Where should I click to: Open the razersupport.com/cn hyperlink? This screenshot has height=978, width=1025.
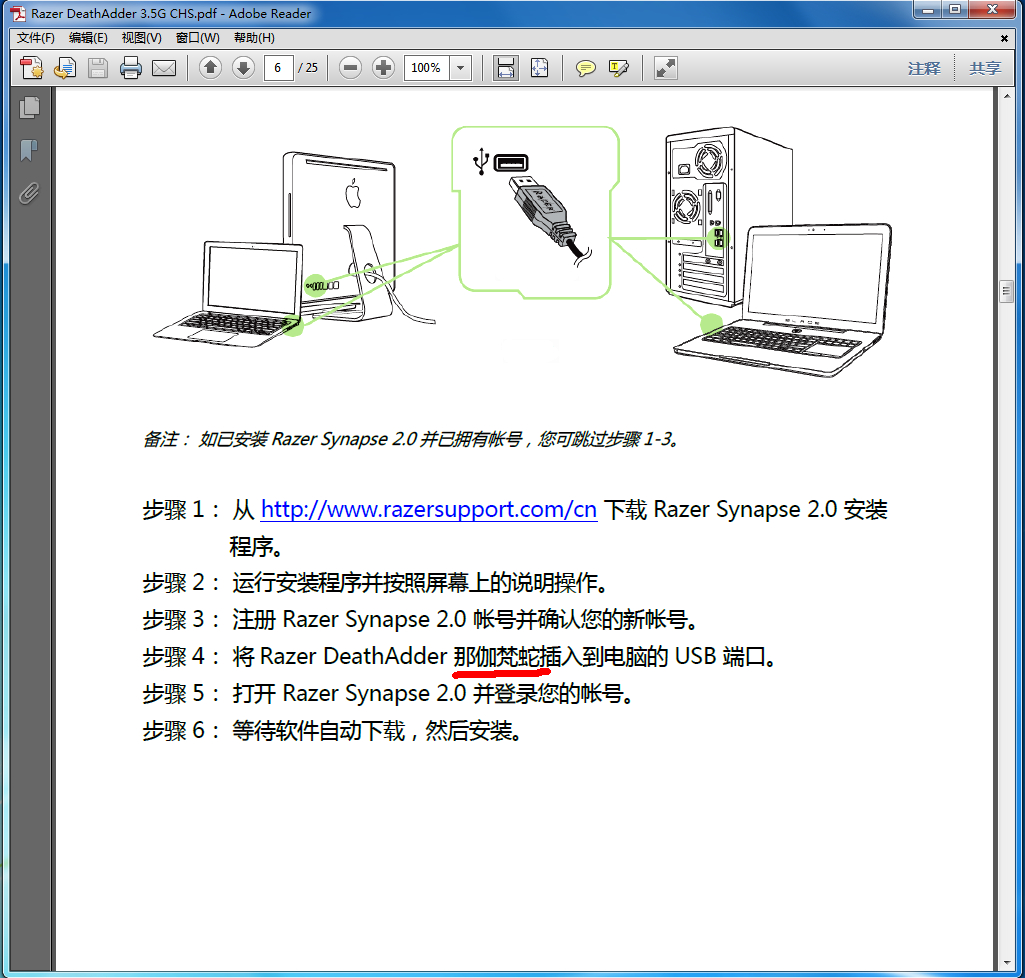click(429, 509)
